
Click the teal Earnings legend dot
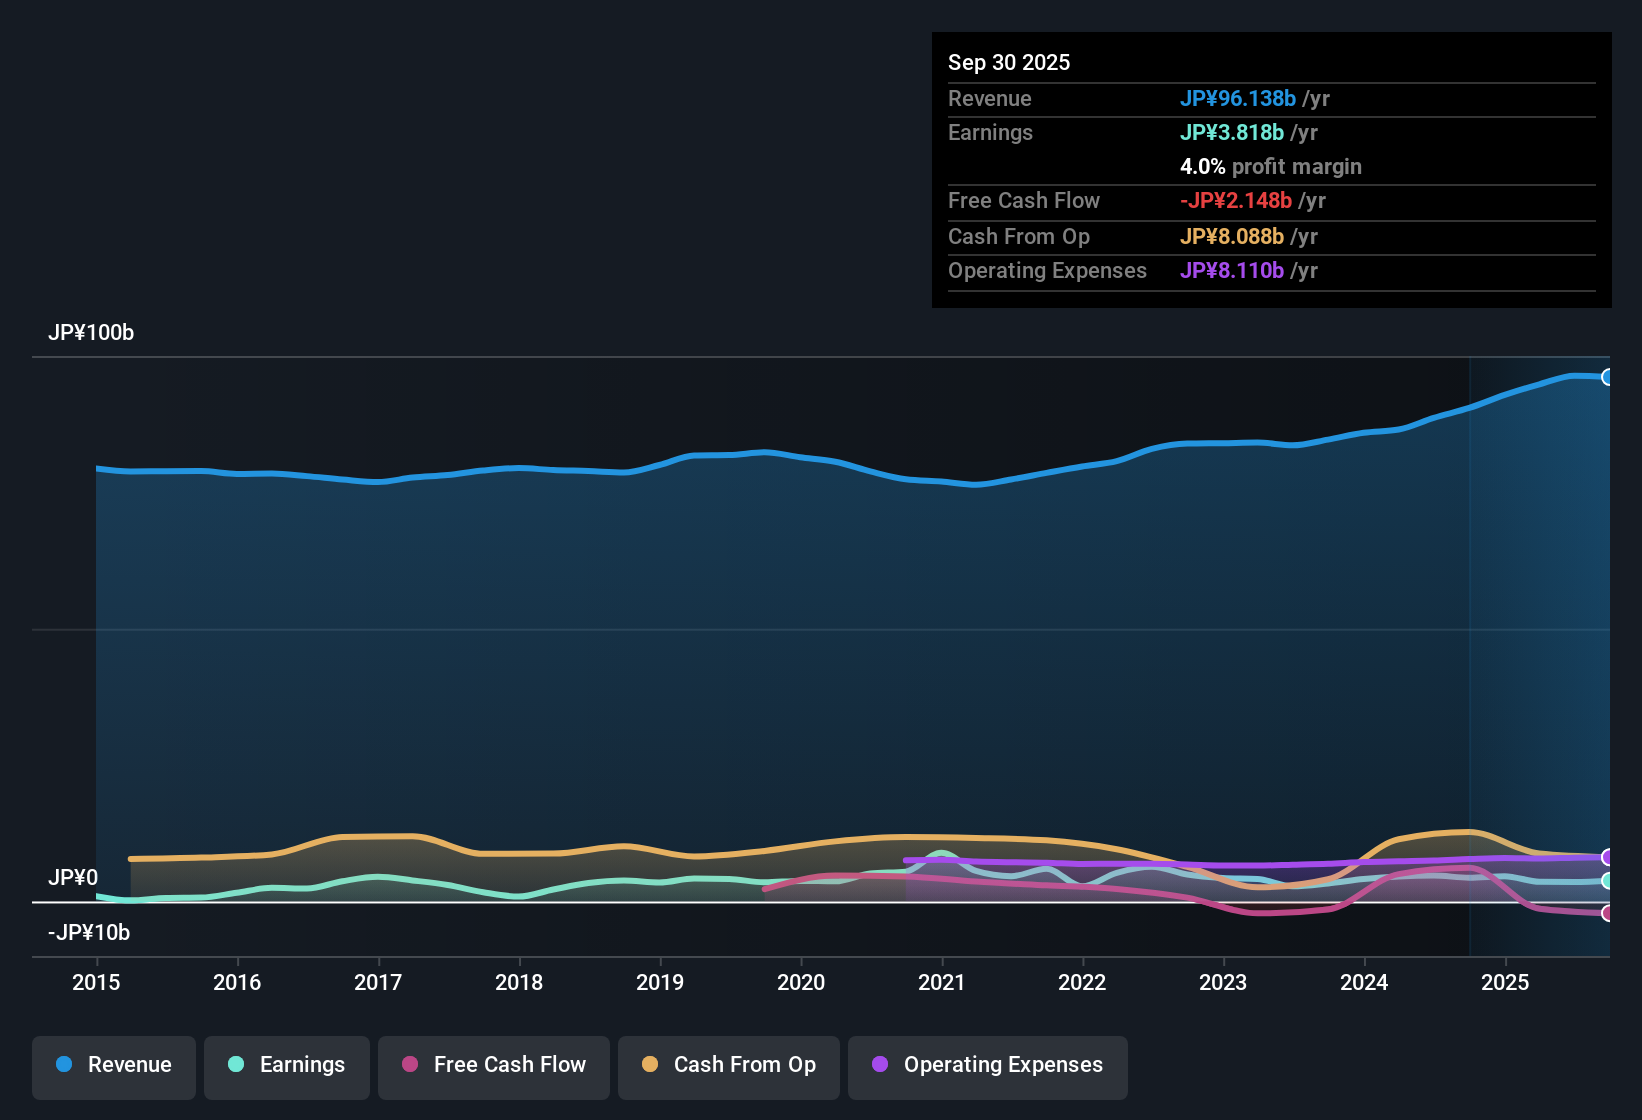coord(236,1065)
